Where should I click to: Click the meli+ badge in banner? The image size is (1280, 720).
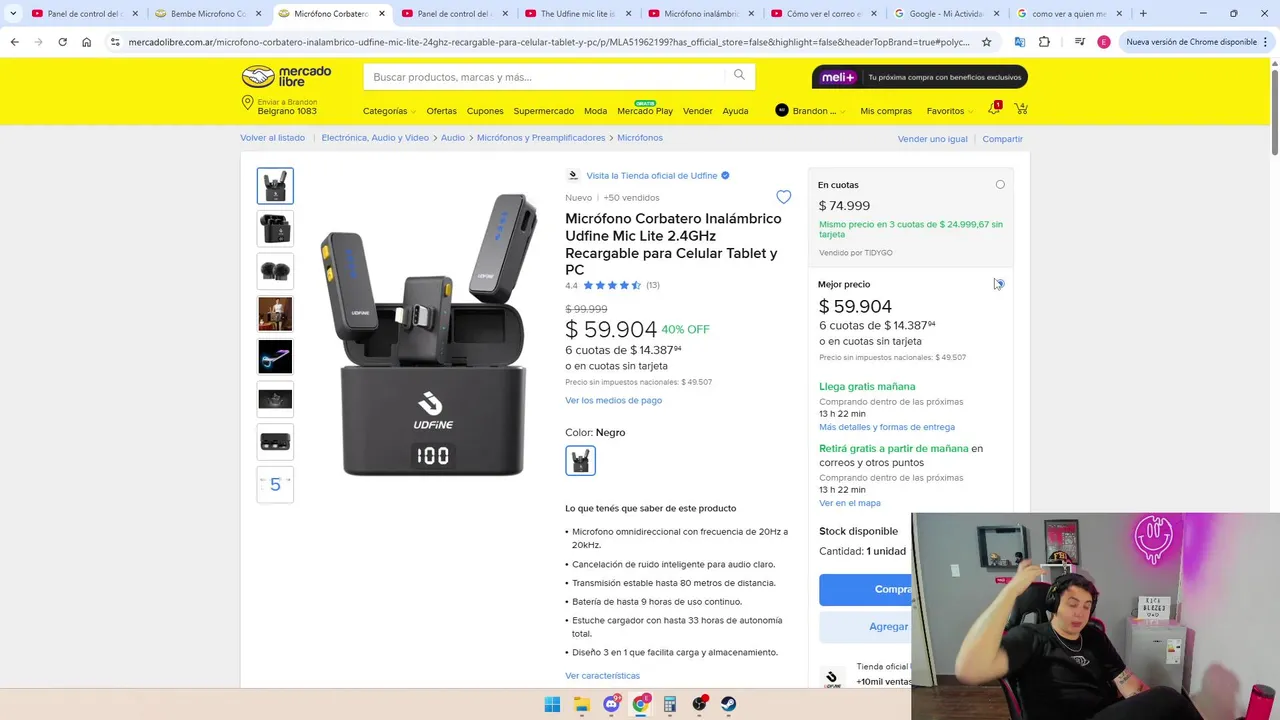click(838, 77)
